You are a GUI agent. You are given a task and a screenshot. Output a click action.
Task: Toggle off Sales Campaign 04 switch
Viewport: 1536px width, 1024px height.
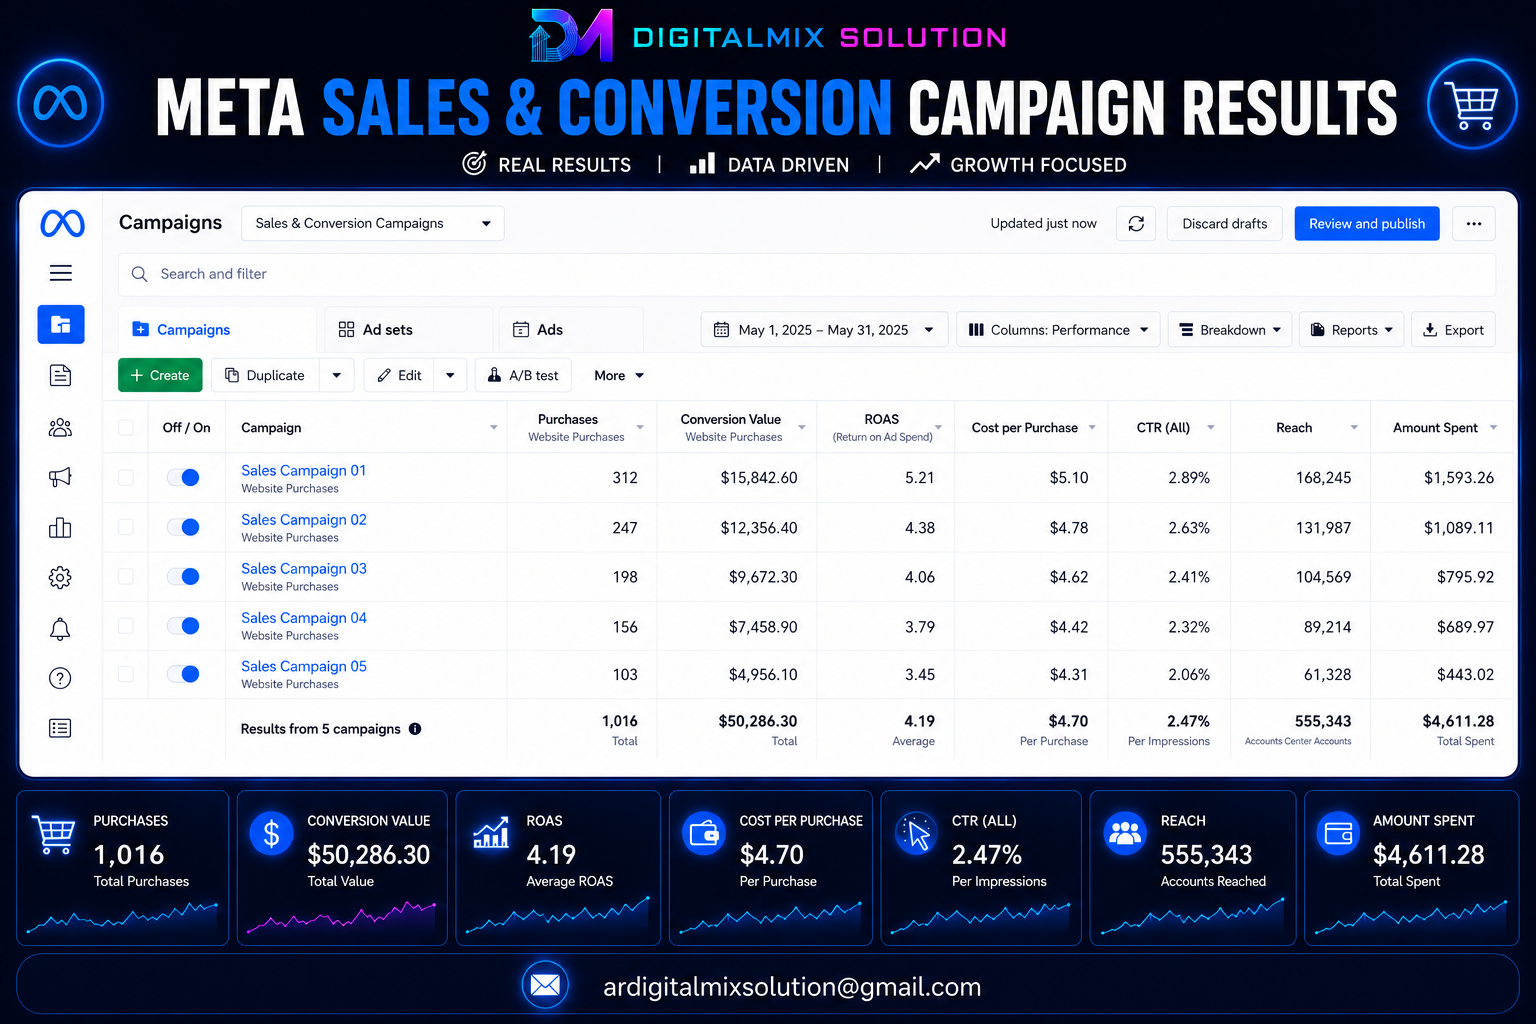point(183,626)
